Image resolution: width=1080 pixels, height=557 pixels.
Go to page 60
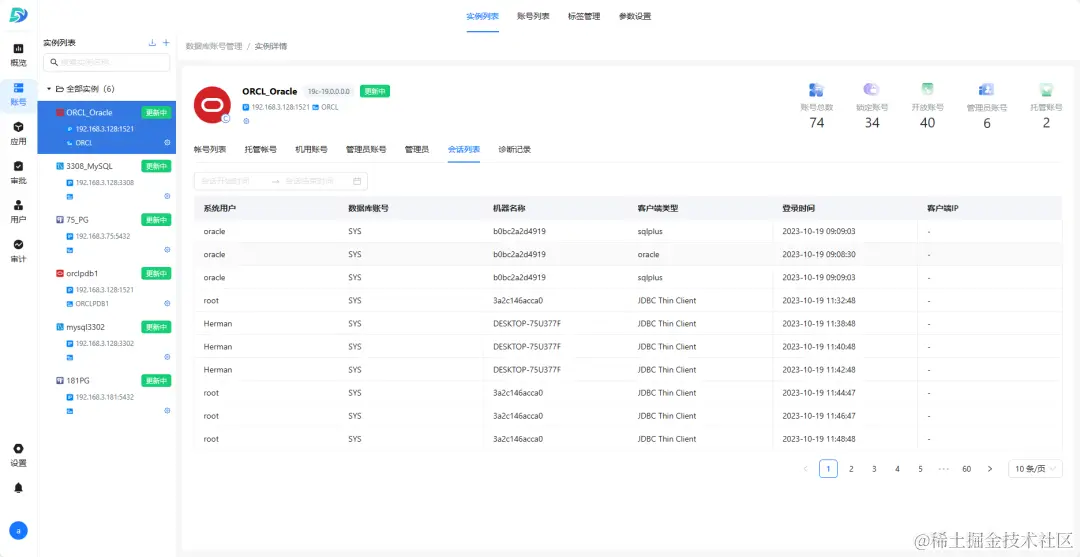966,469
